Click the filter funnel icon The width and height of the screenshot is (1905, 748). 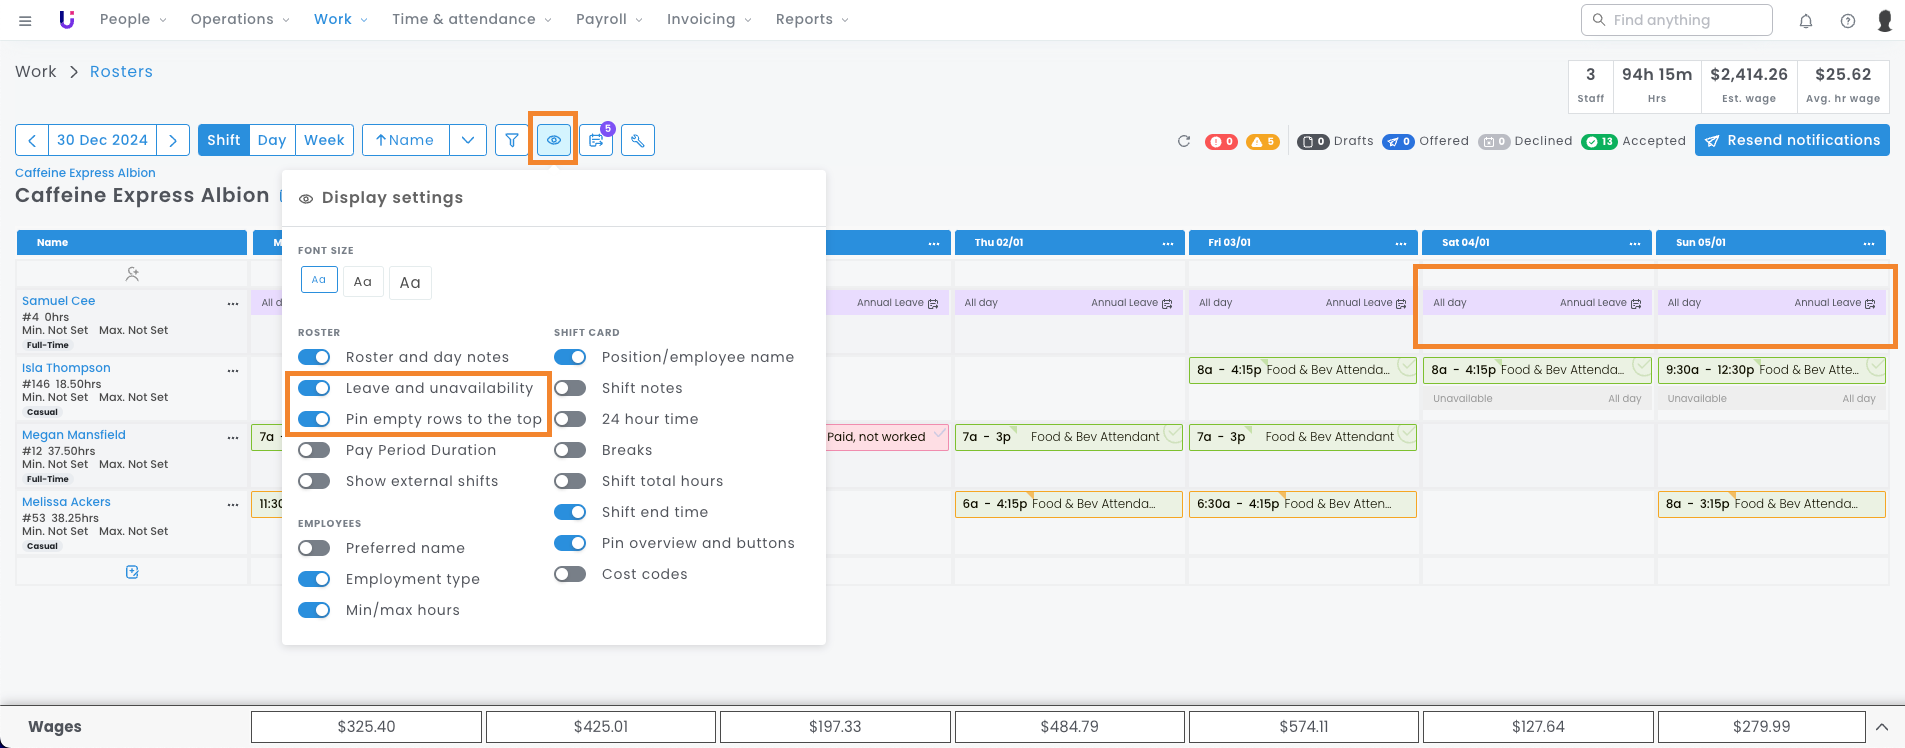pos(512,141)
